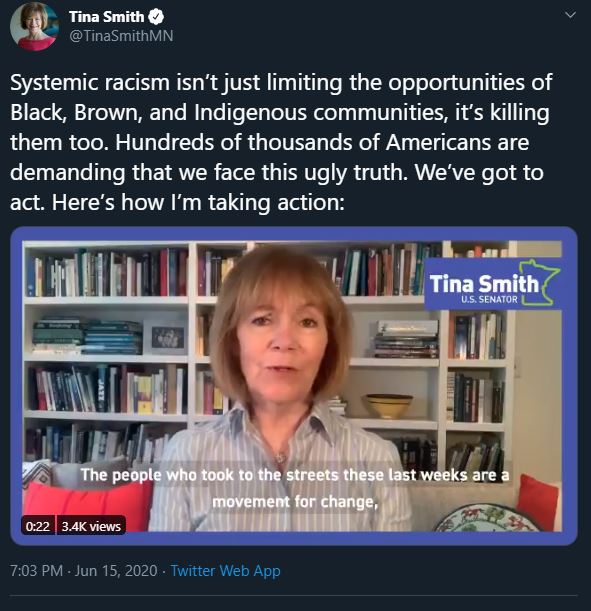This screenshot has width=591, height=611.
Task: Visit the @TinaSmithMN handle link
Action: pyautogui.click(x=121, y=36)
